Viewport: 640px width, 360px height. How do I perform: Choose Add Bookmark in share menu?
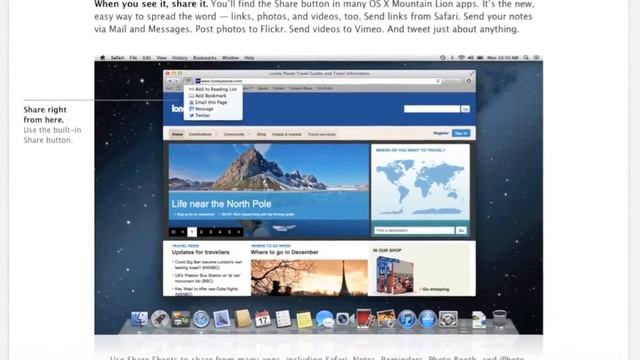pyautogui.click(x=213, y=96)
